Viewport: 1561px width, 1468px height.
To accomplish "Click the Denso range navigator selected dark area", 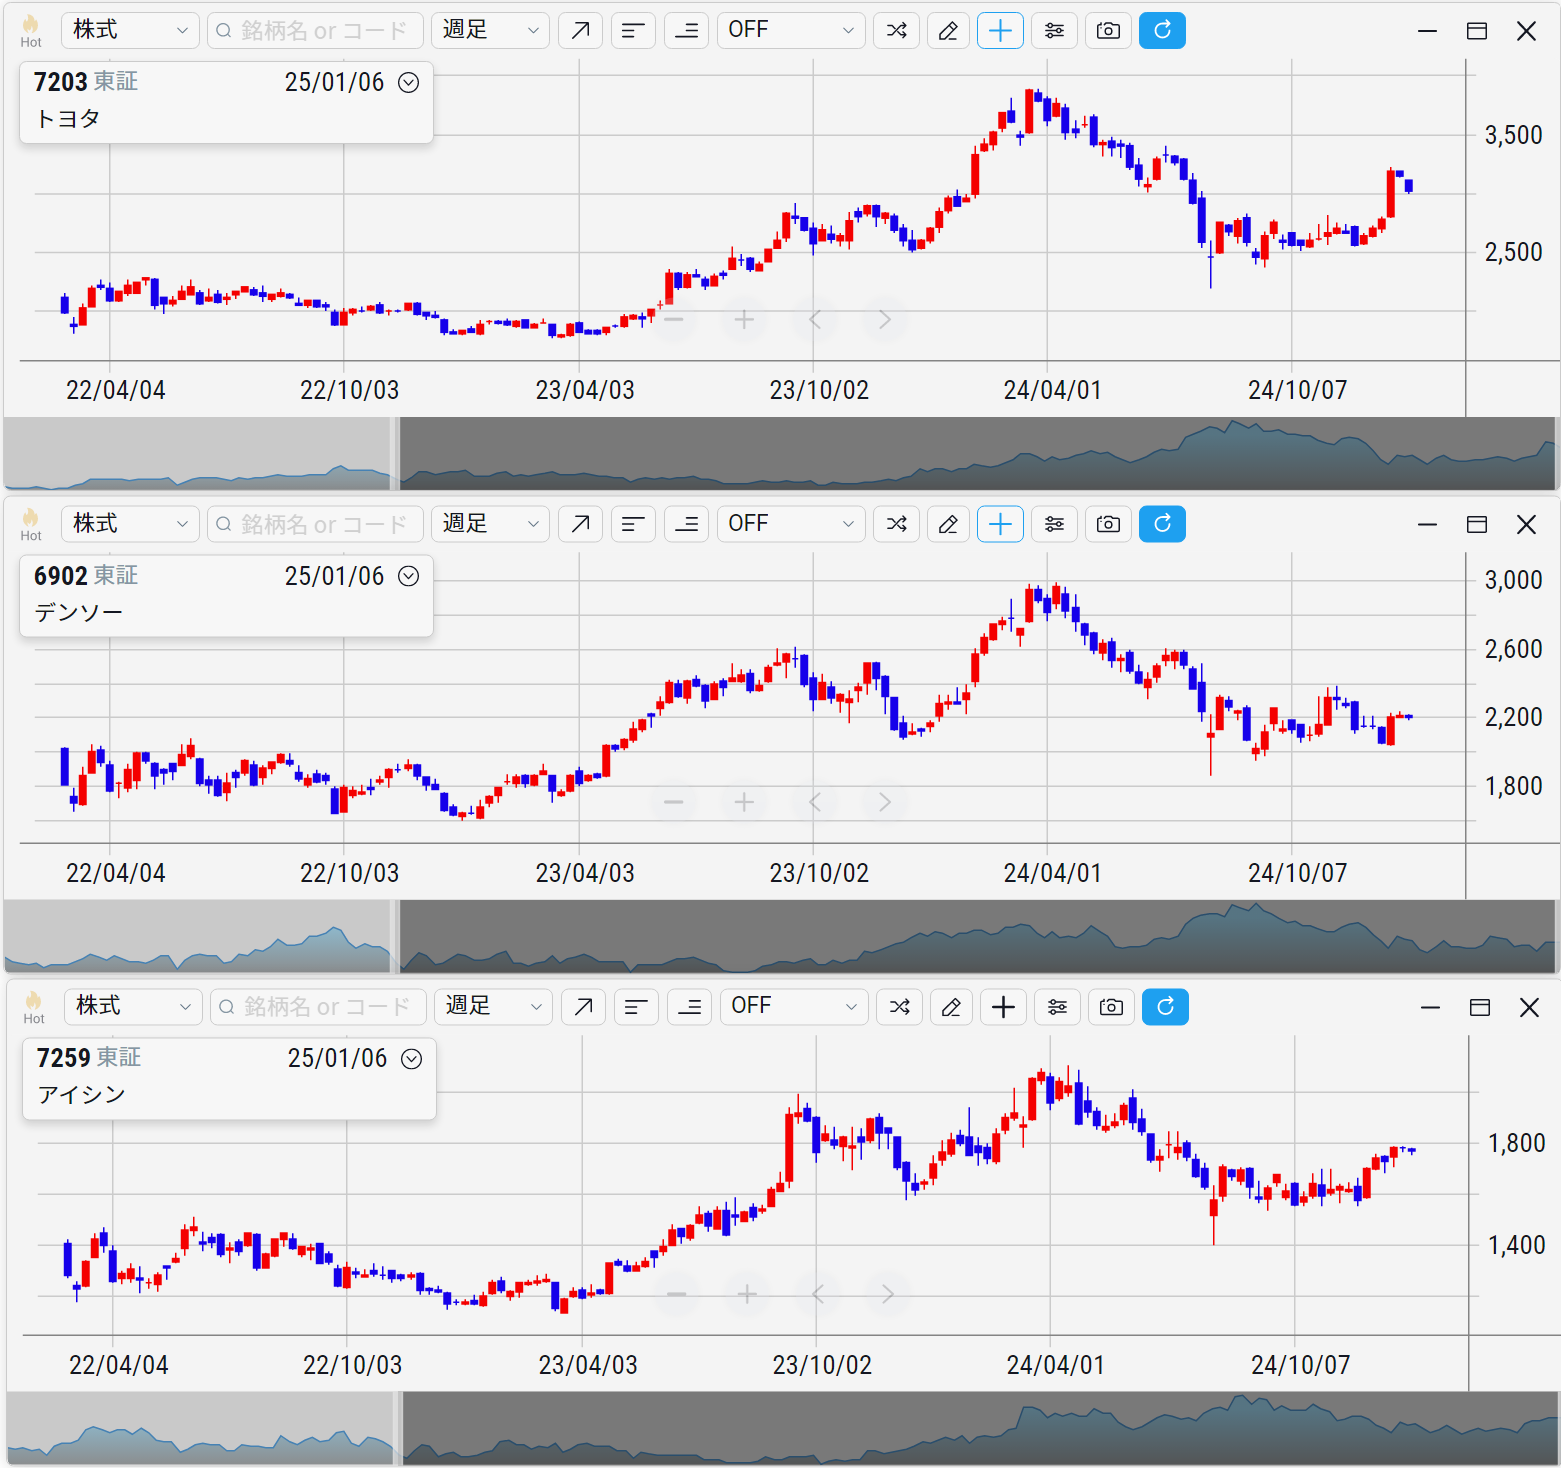I will pyautogui.click(x=977, y=936).
